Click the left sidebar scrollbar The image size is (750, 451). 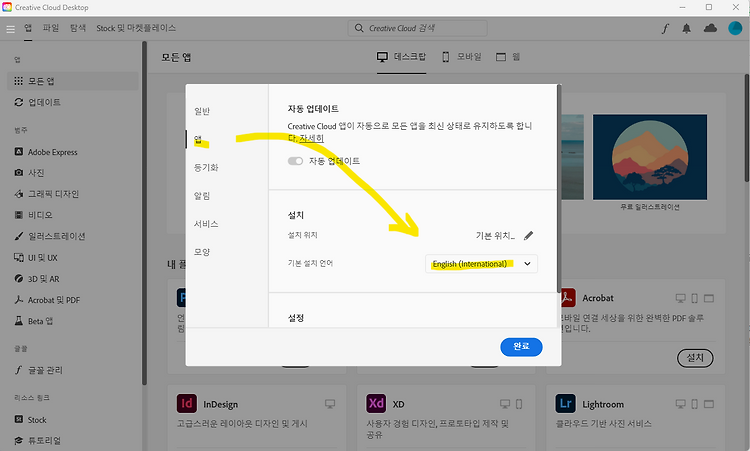pyautogui.click(x=144, y=213)
